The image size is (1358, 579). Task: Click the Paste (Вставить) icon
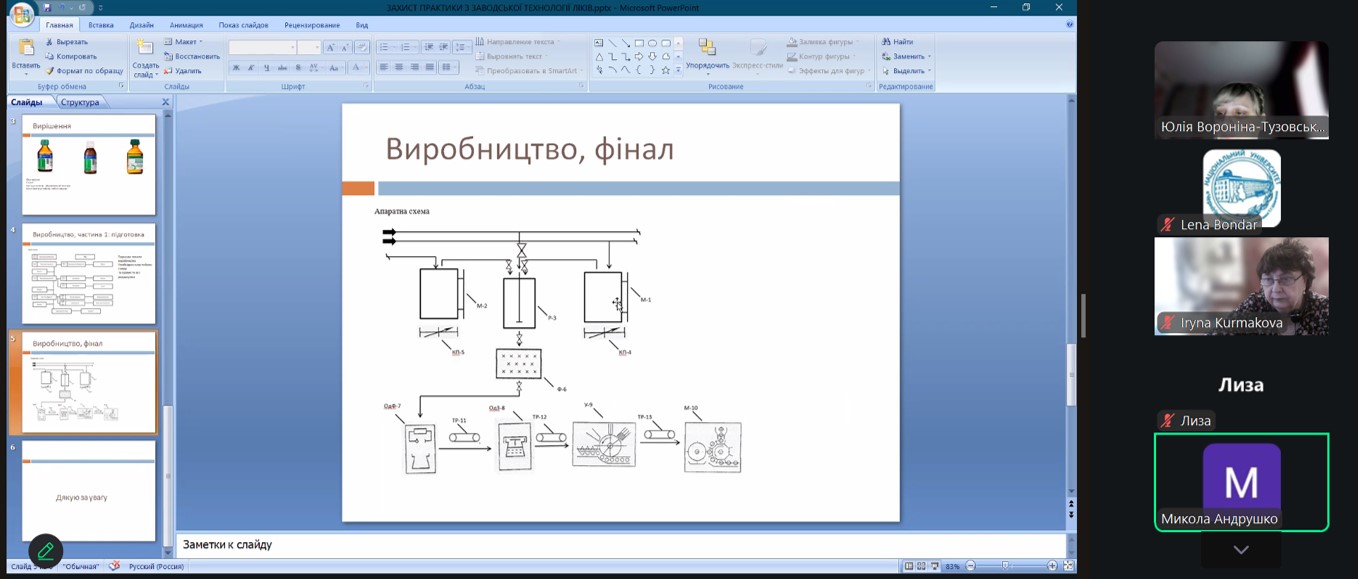(26, 50)
